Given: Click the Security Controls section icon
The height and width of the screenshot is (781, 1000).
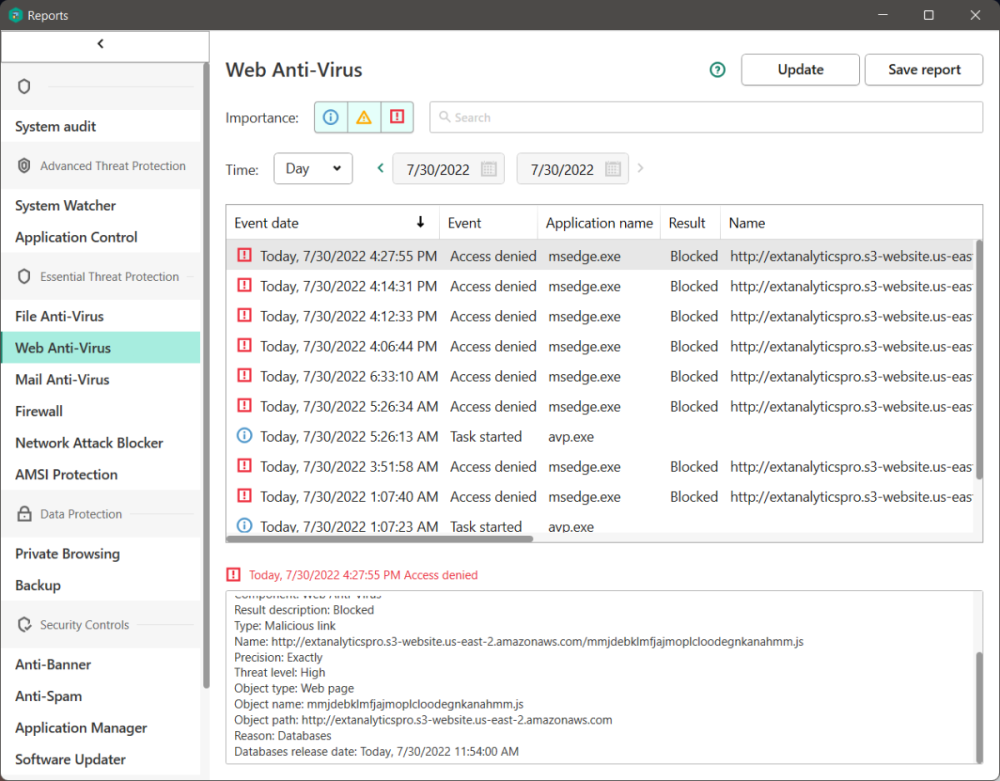Looking at the screenshot, I should click(24, 625).
